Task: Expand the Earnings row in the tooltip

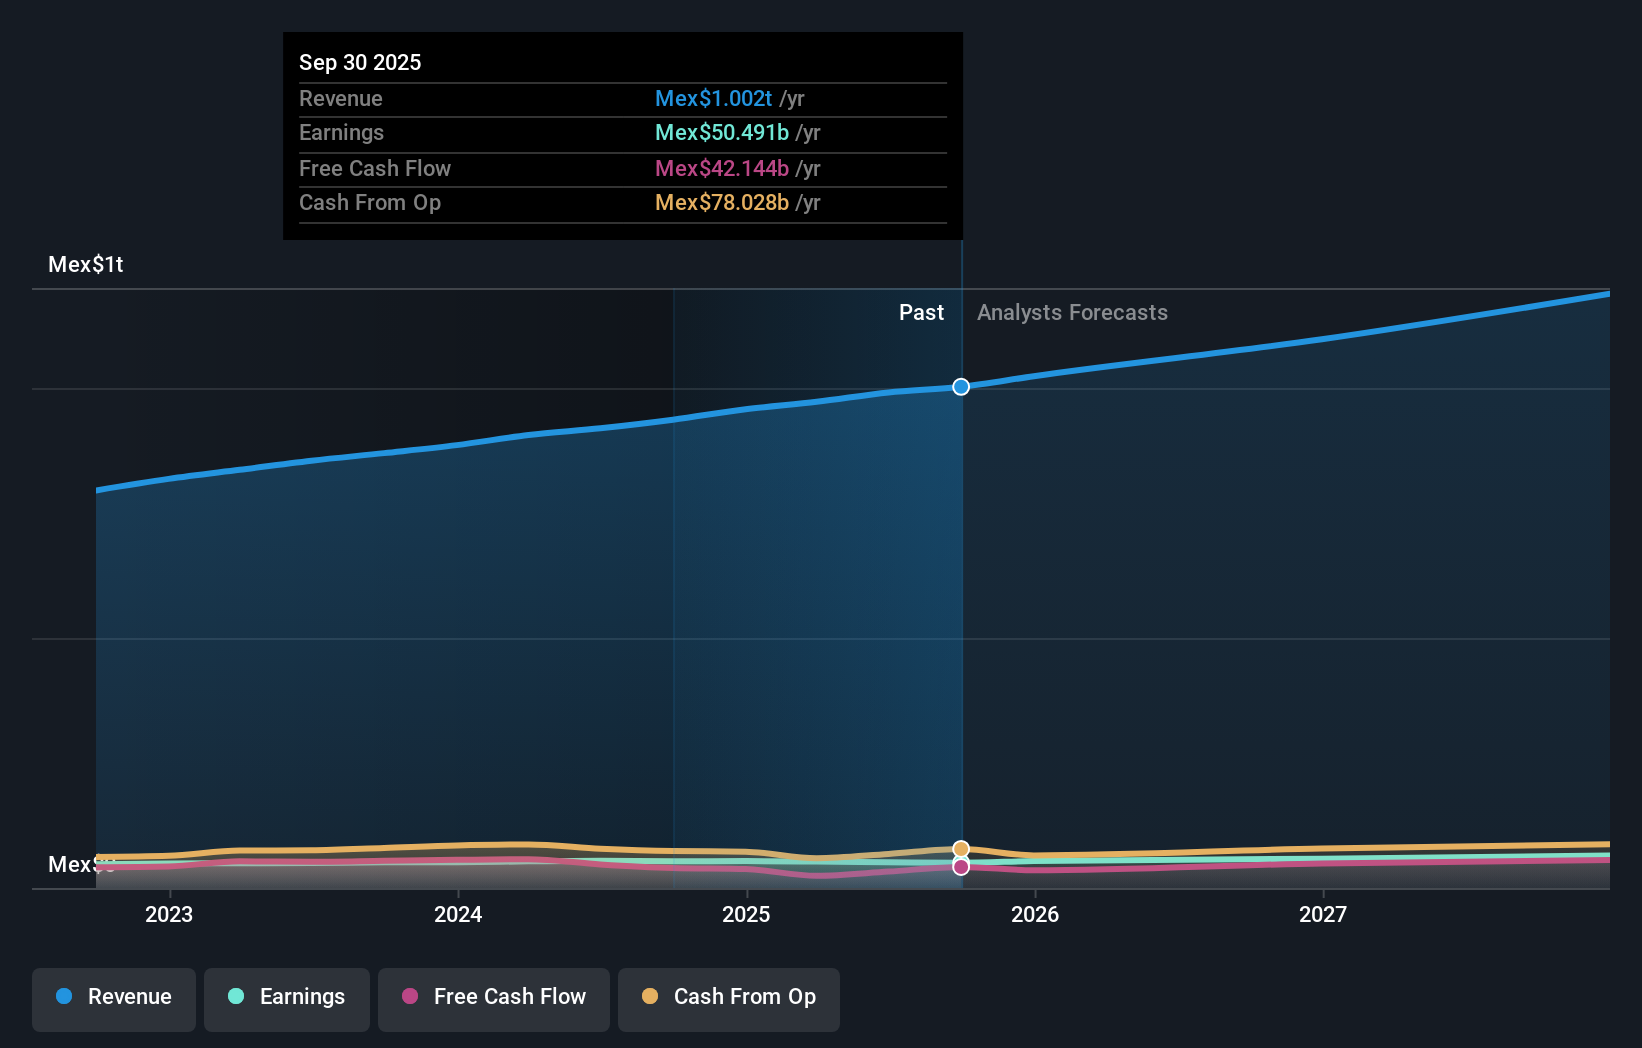Action: click(x=622, y=133)
